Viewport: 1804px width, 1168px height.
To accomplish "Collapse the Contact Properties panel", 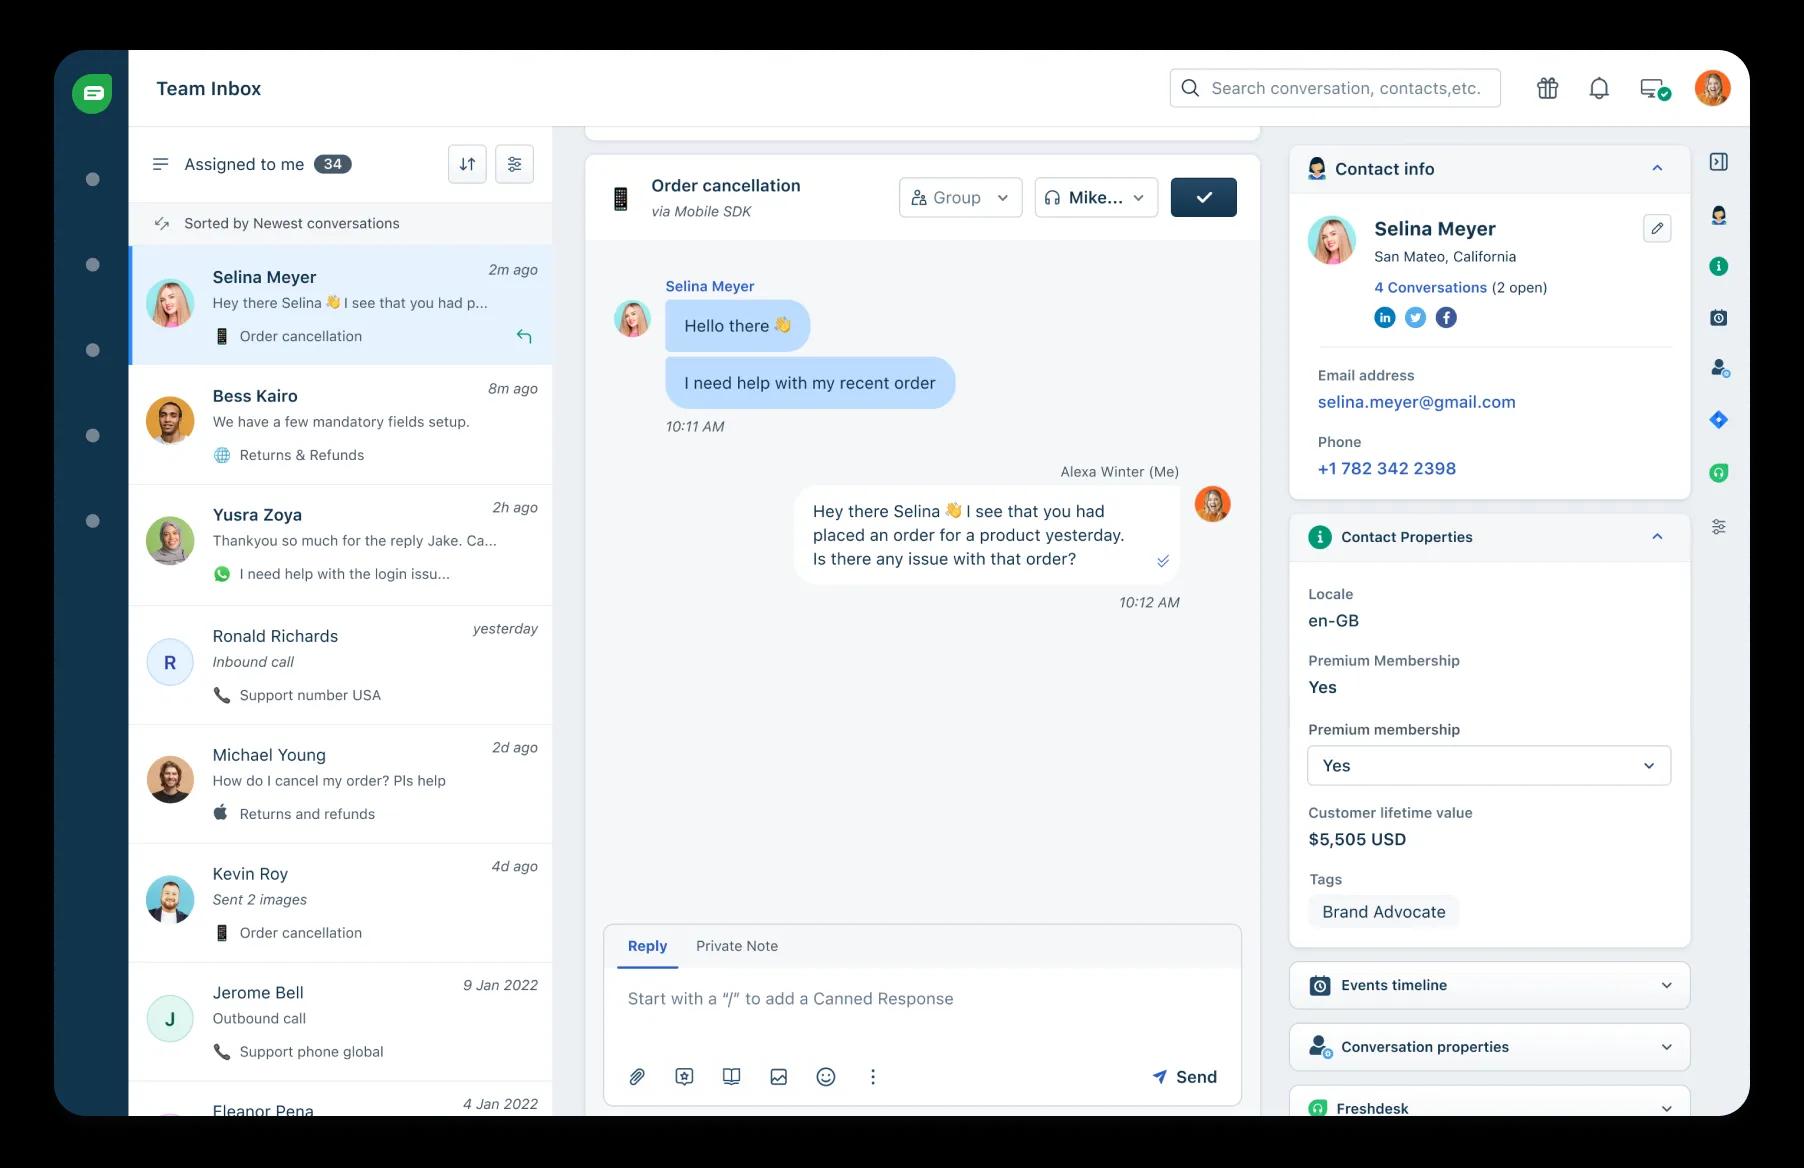I will (x=1657, y=537).
